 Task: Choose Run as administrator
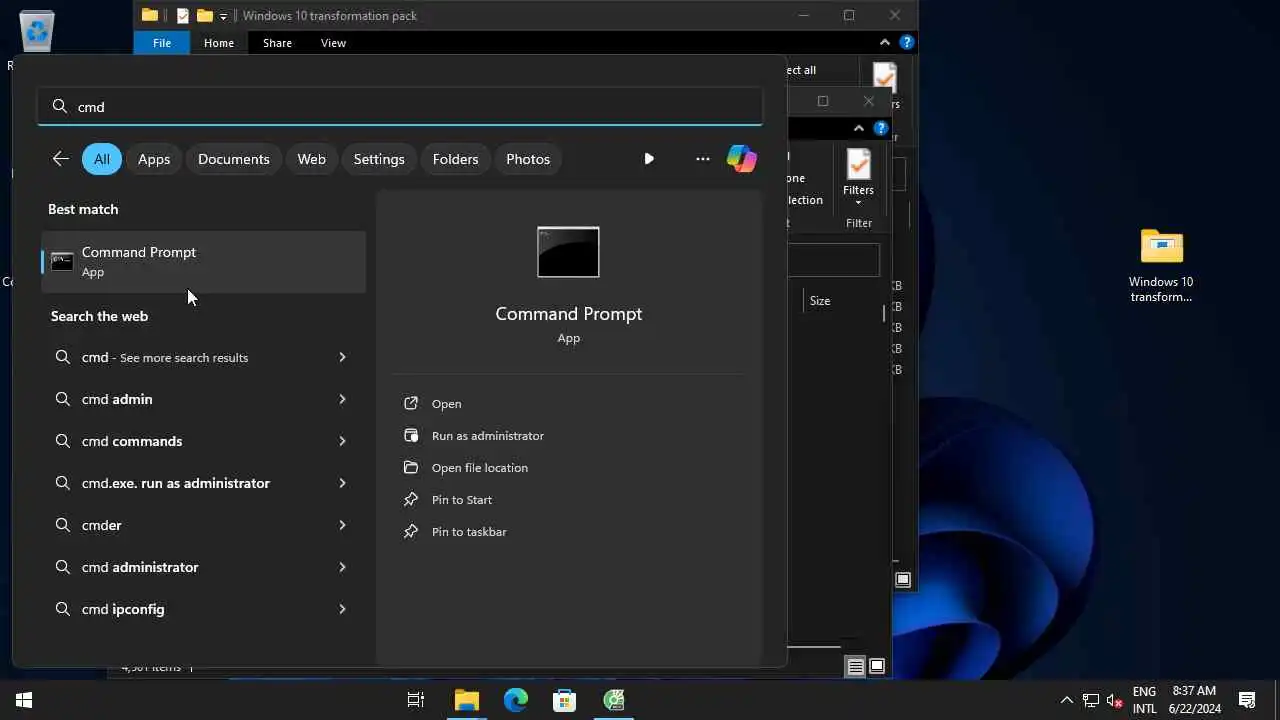tap(488, 436)
